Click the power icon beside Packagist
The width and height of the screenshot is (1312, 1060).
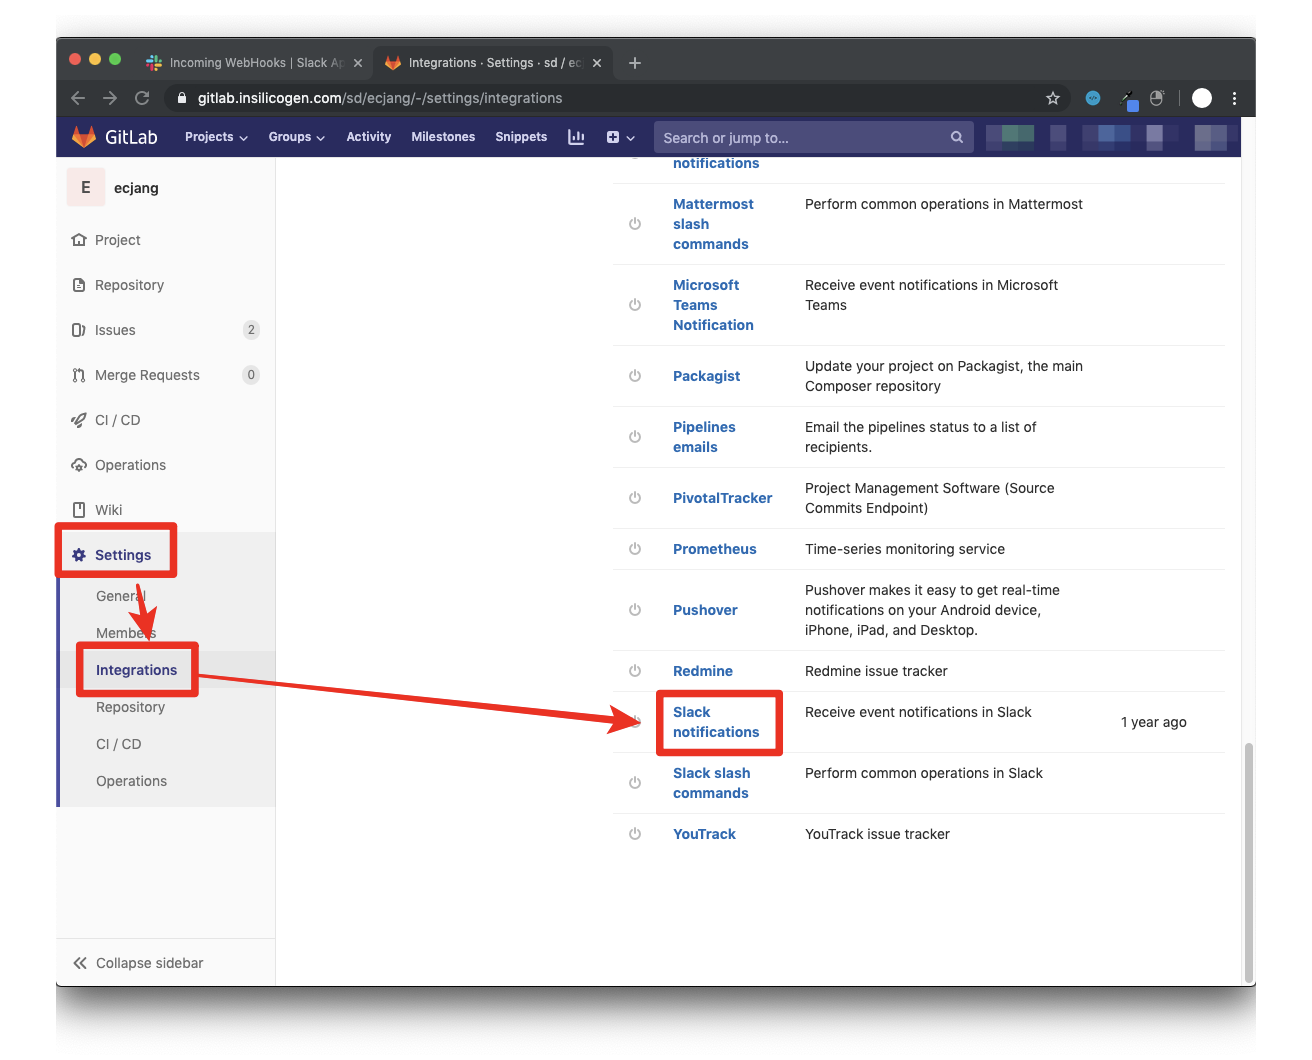[x=635, y=376]
